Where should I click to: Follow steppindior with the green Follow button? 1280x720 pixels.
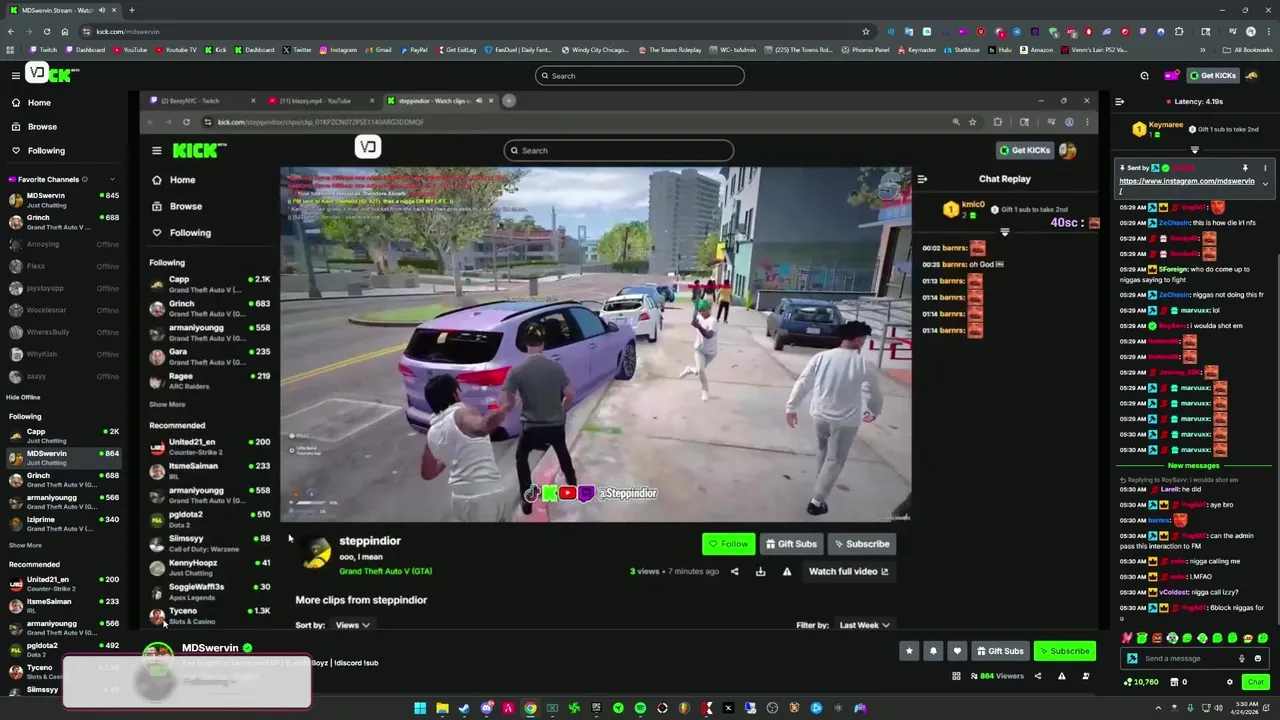728,544
